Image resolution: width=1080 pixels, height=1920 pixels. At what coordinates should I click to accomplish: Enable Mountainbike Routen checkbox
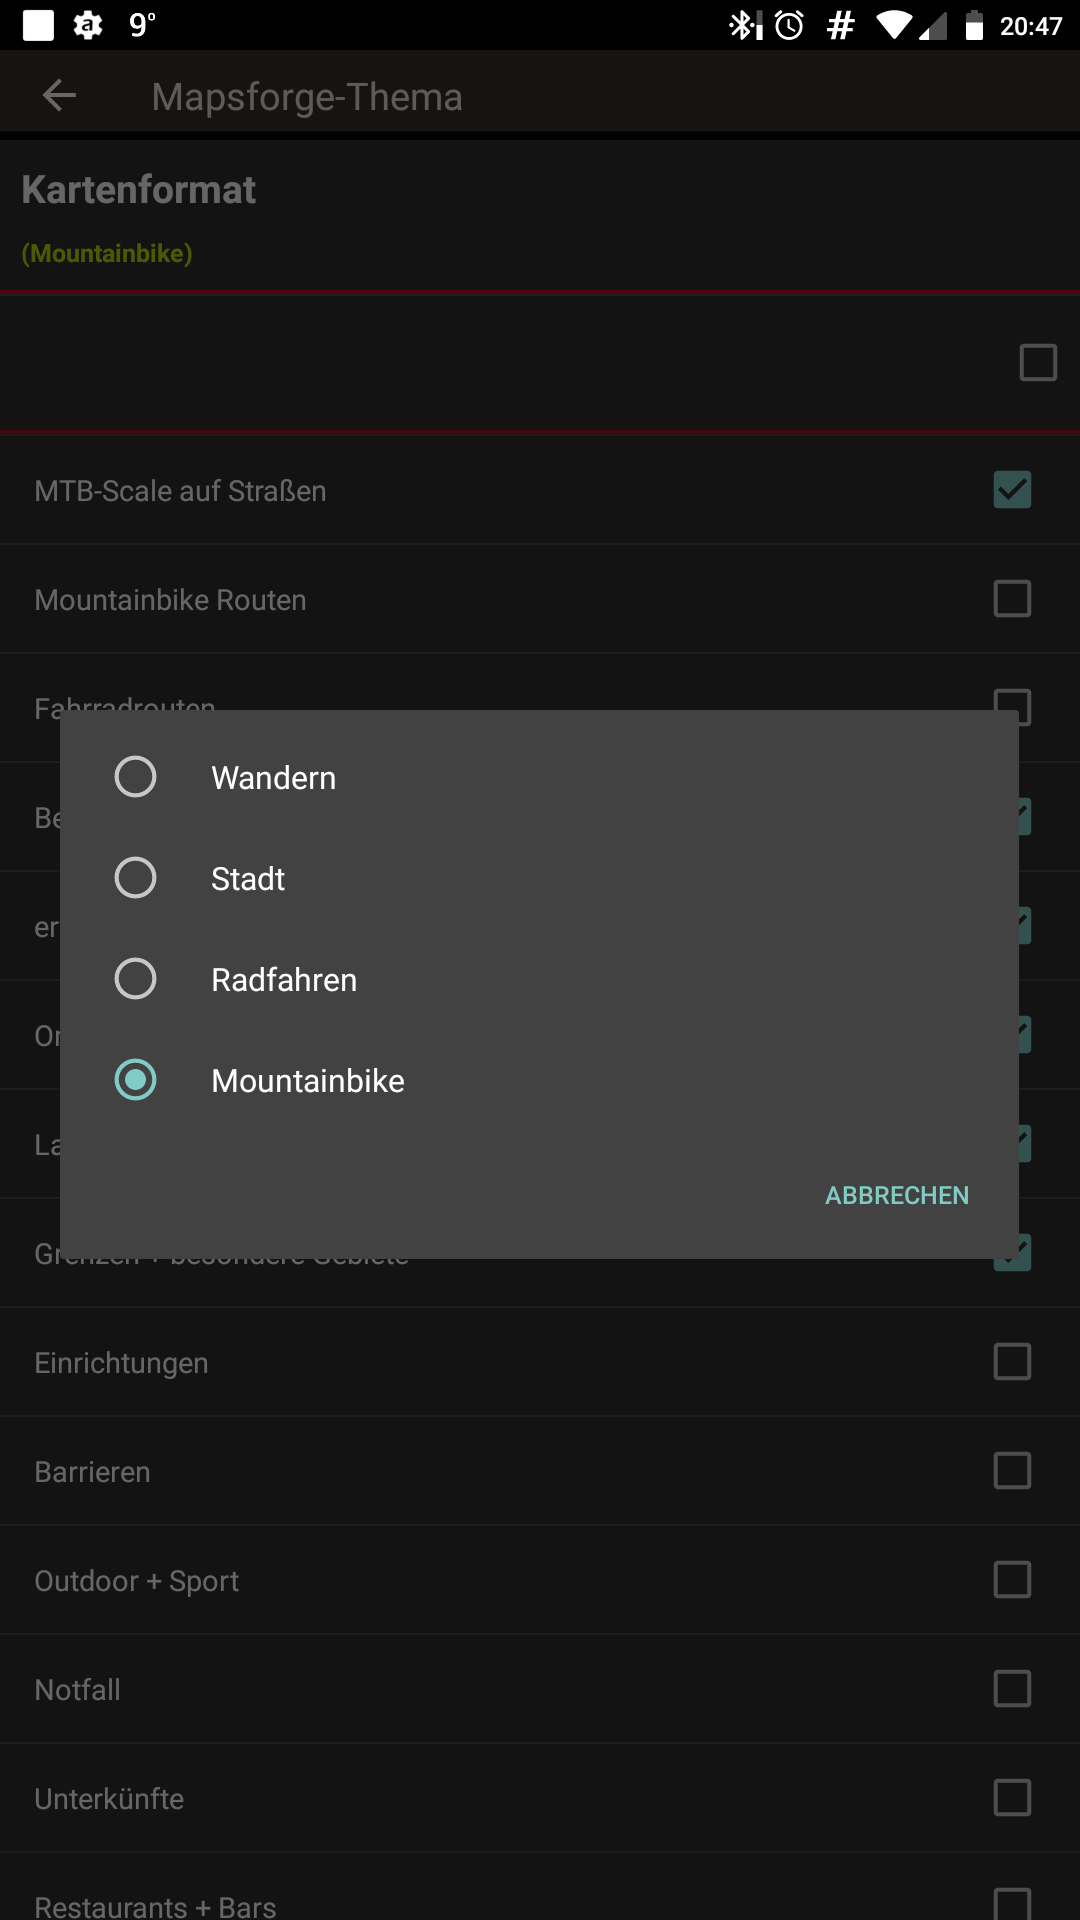1012,599
